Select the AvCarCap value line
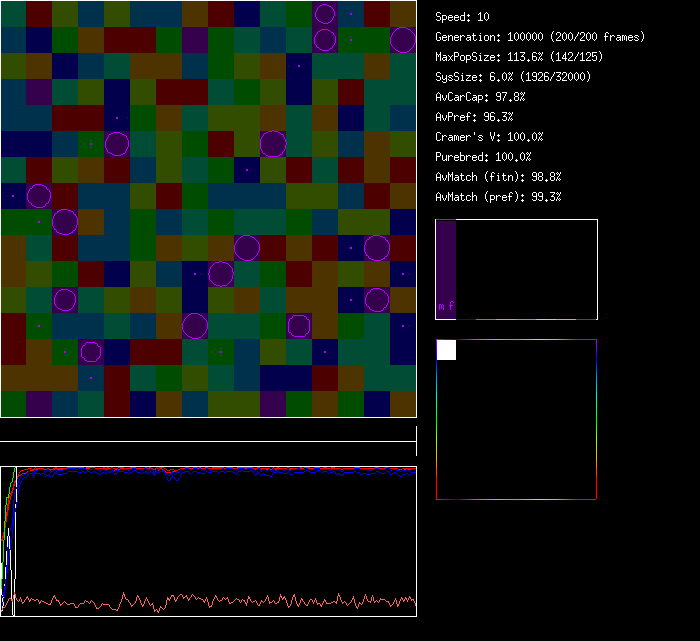 coord(481,97)
